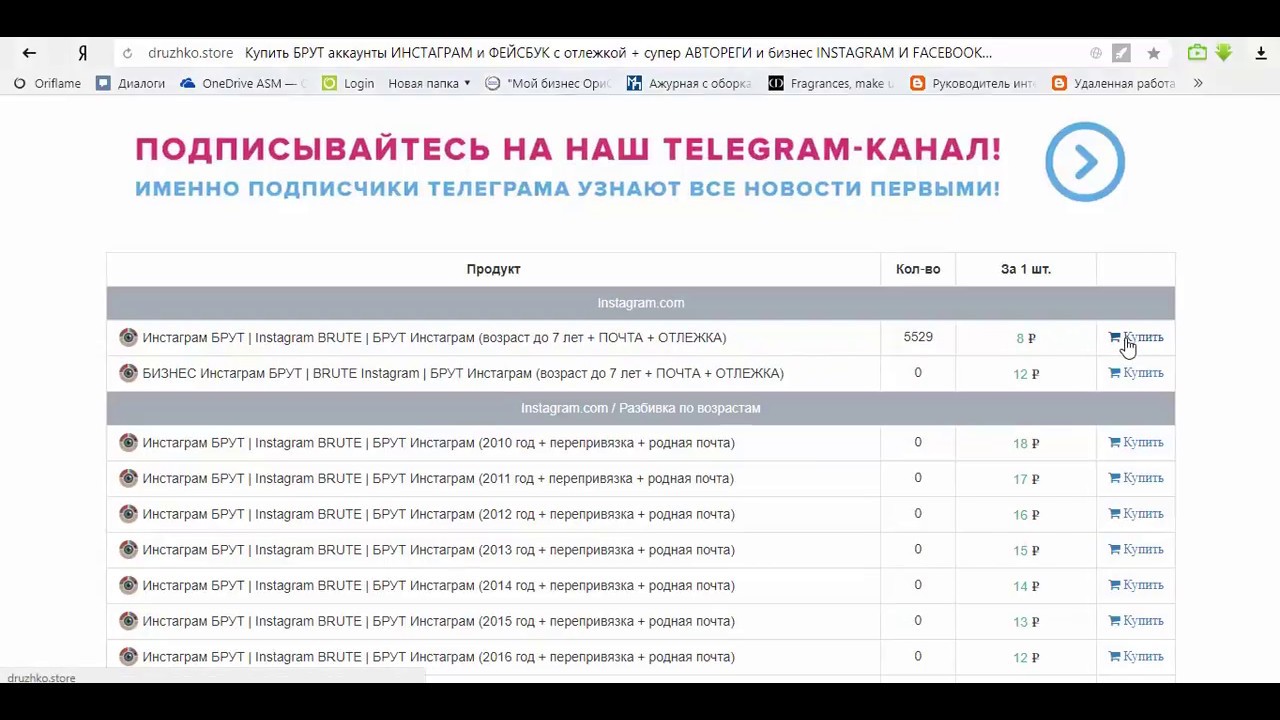This screenshot has width=1280, height=720.
Task: Click the green download arrow extension
Action: click(1223, 53)
